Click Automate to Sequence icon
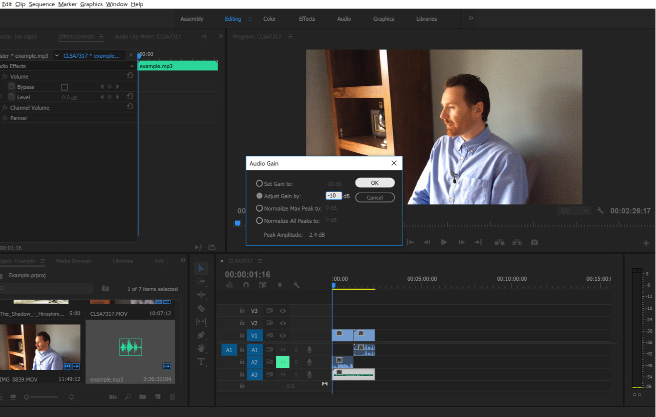 pyautogui.click(x=113, y=397)
